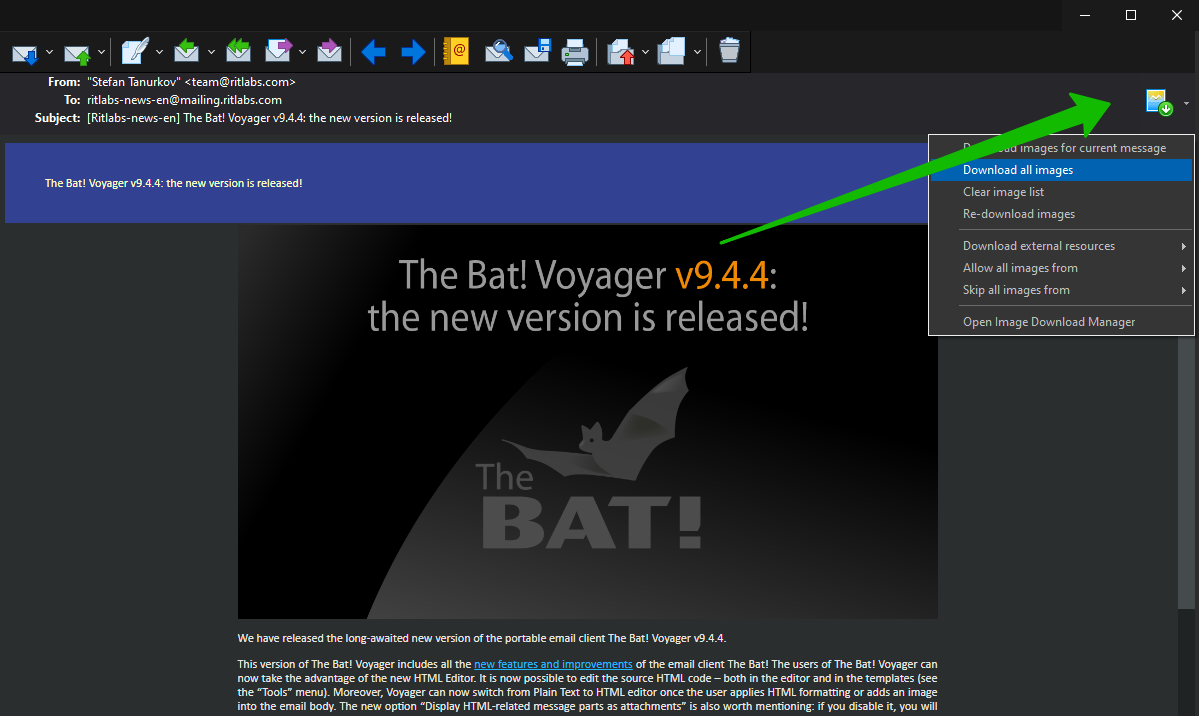The height and width of the screenshot is (716, 1199).
Task: Go to next message blue arrow
Action: coord(413,52)
